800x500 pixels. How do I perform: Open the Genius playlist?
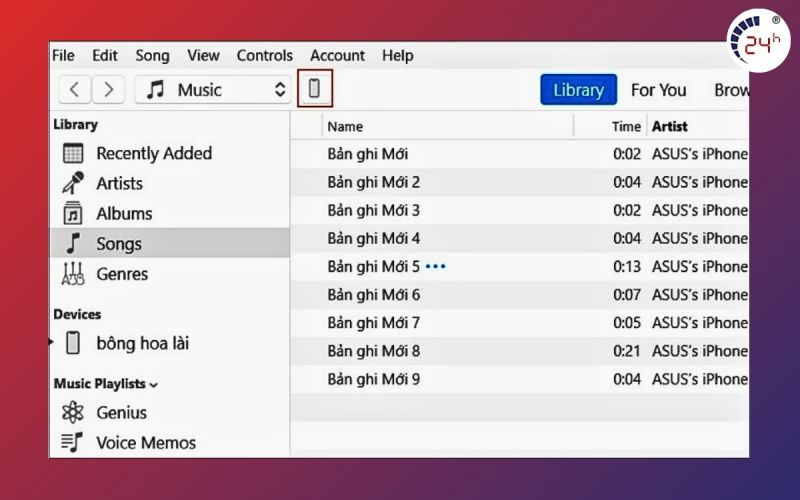[121, 413]
